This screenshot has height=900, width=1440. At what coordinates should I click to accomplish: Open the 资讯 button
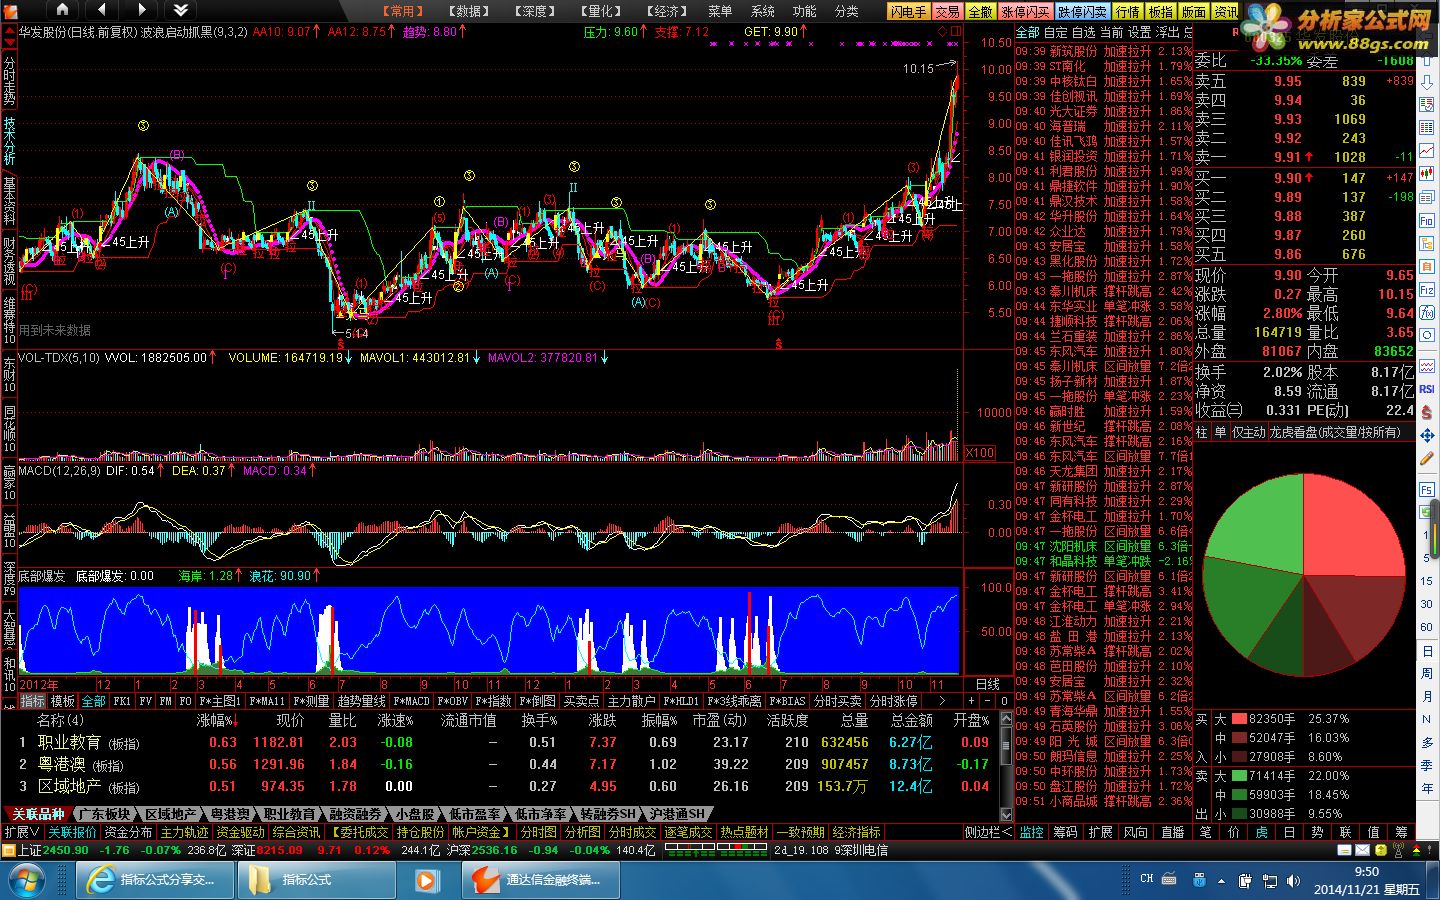tap(1226, 12)
